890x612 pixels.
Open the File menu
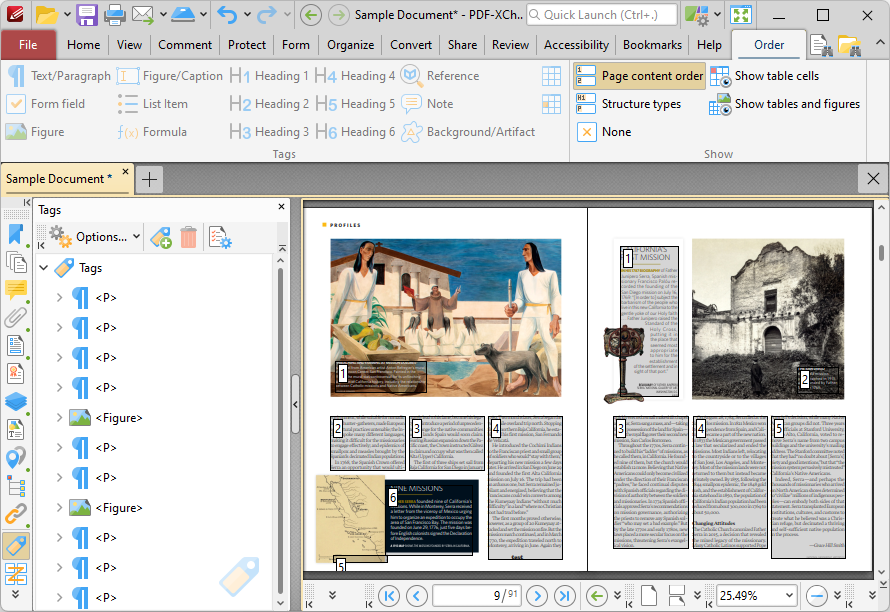tap(28, 45)
